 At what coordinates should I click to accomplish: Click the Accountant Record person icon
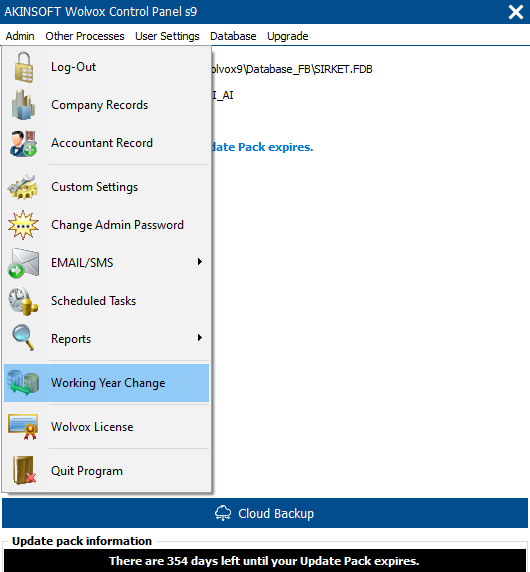23,143
